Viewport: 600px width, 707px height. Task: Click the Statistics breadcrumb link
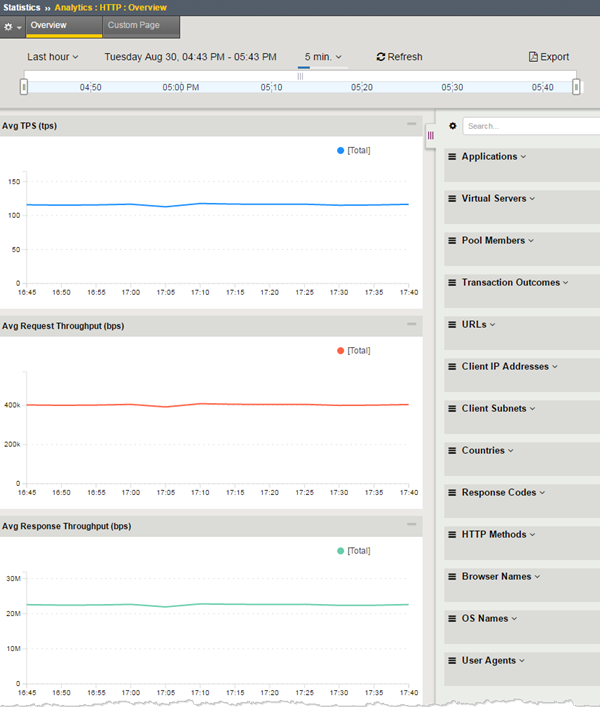[21, 7]
